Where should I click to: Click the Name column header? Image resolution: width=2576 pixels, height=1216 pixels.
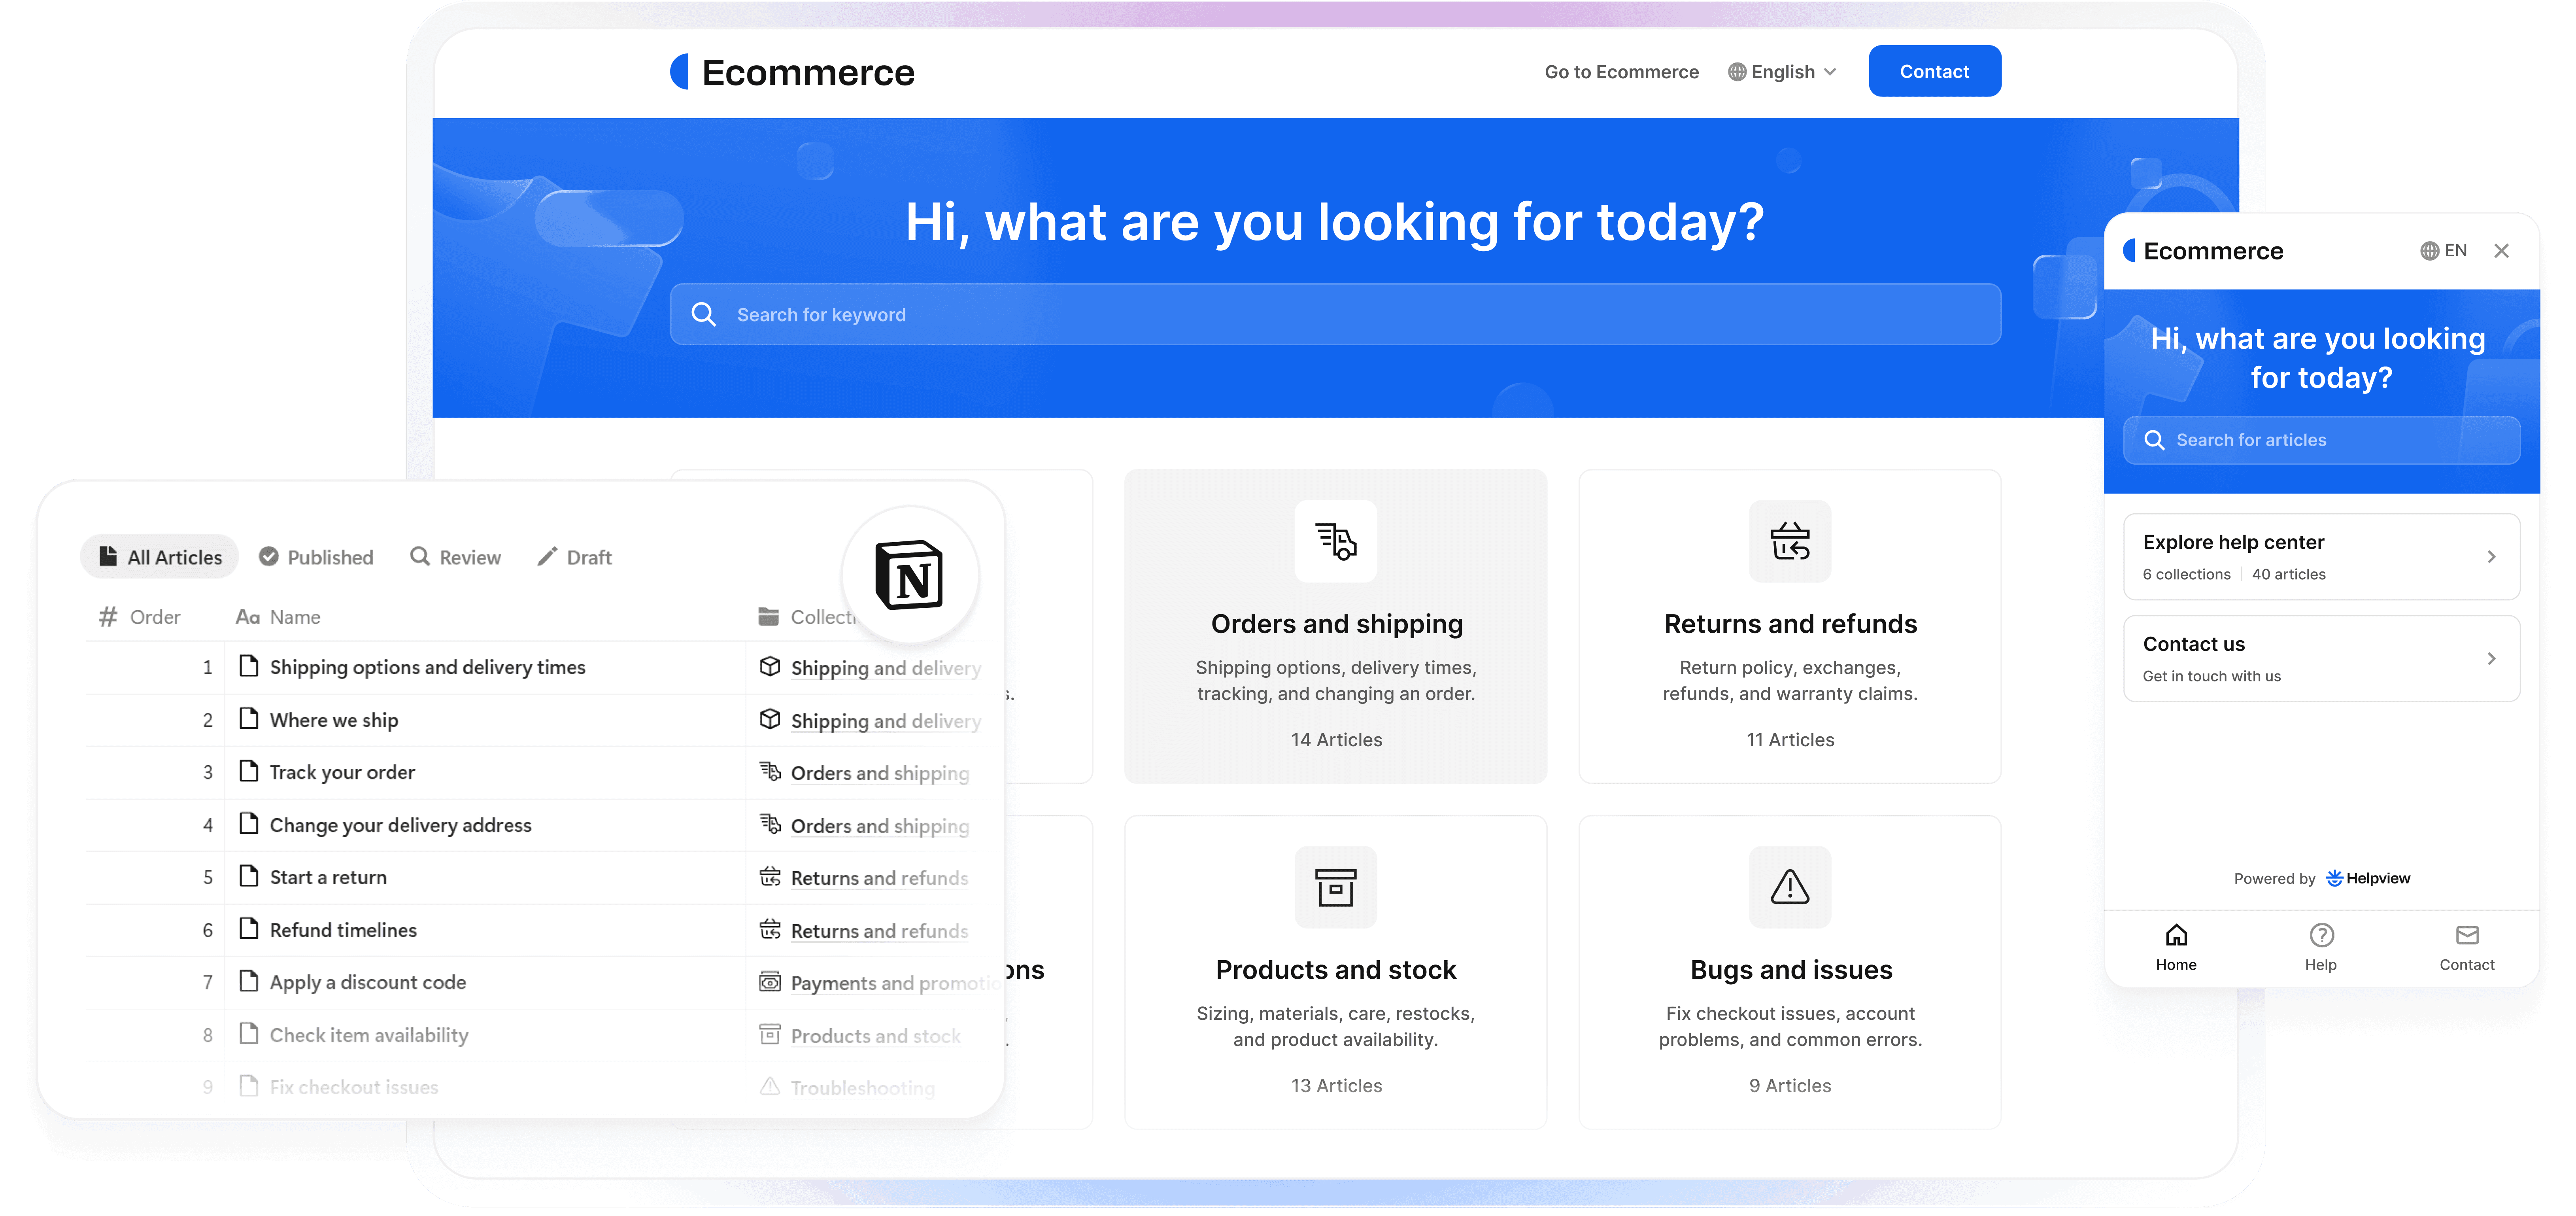coord(278,617)
